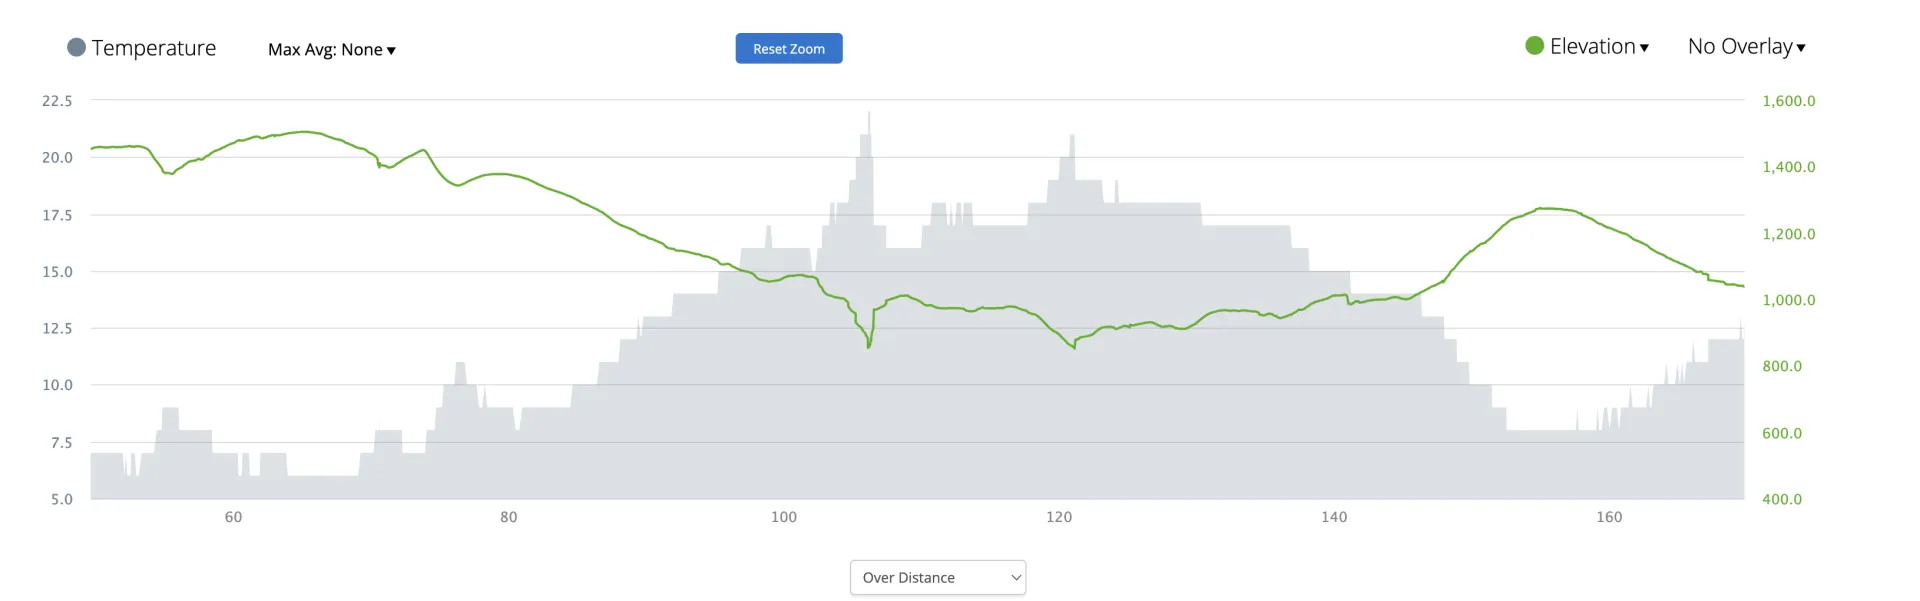Click the 5.0 label on left axis
This screenshot has height=601, width=1920.
pyautogui.click(x=62, y=499)
